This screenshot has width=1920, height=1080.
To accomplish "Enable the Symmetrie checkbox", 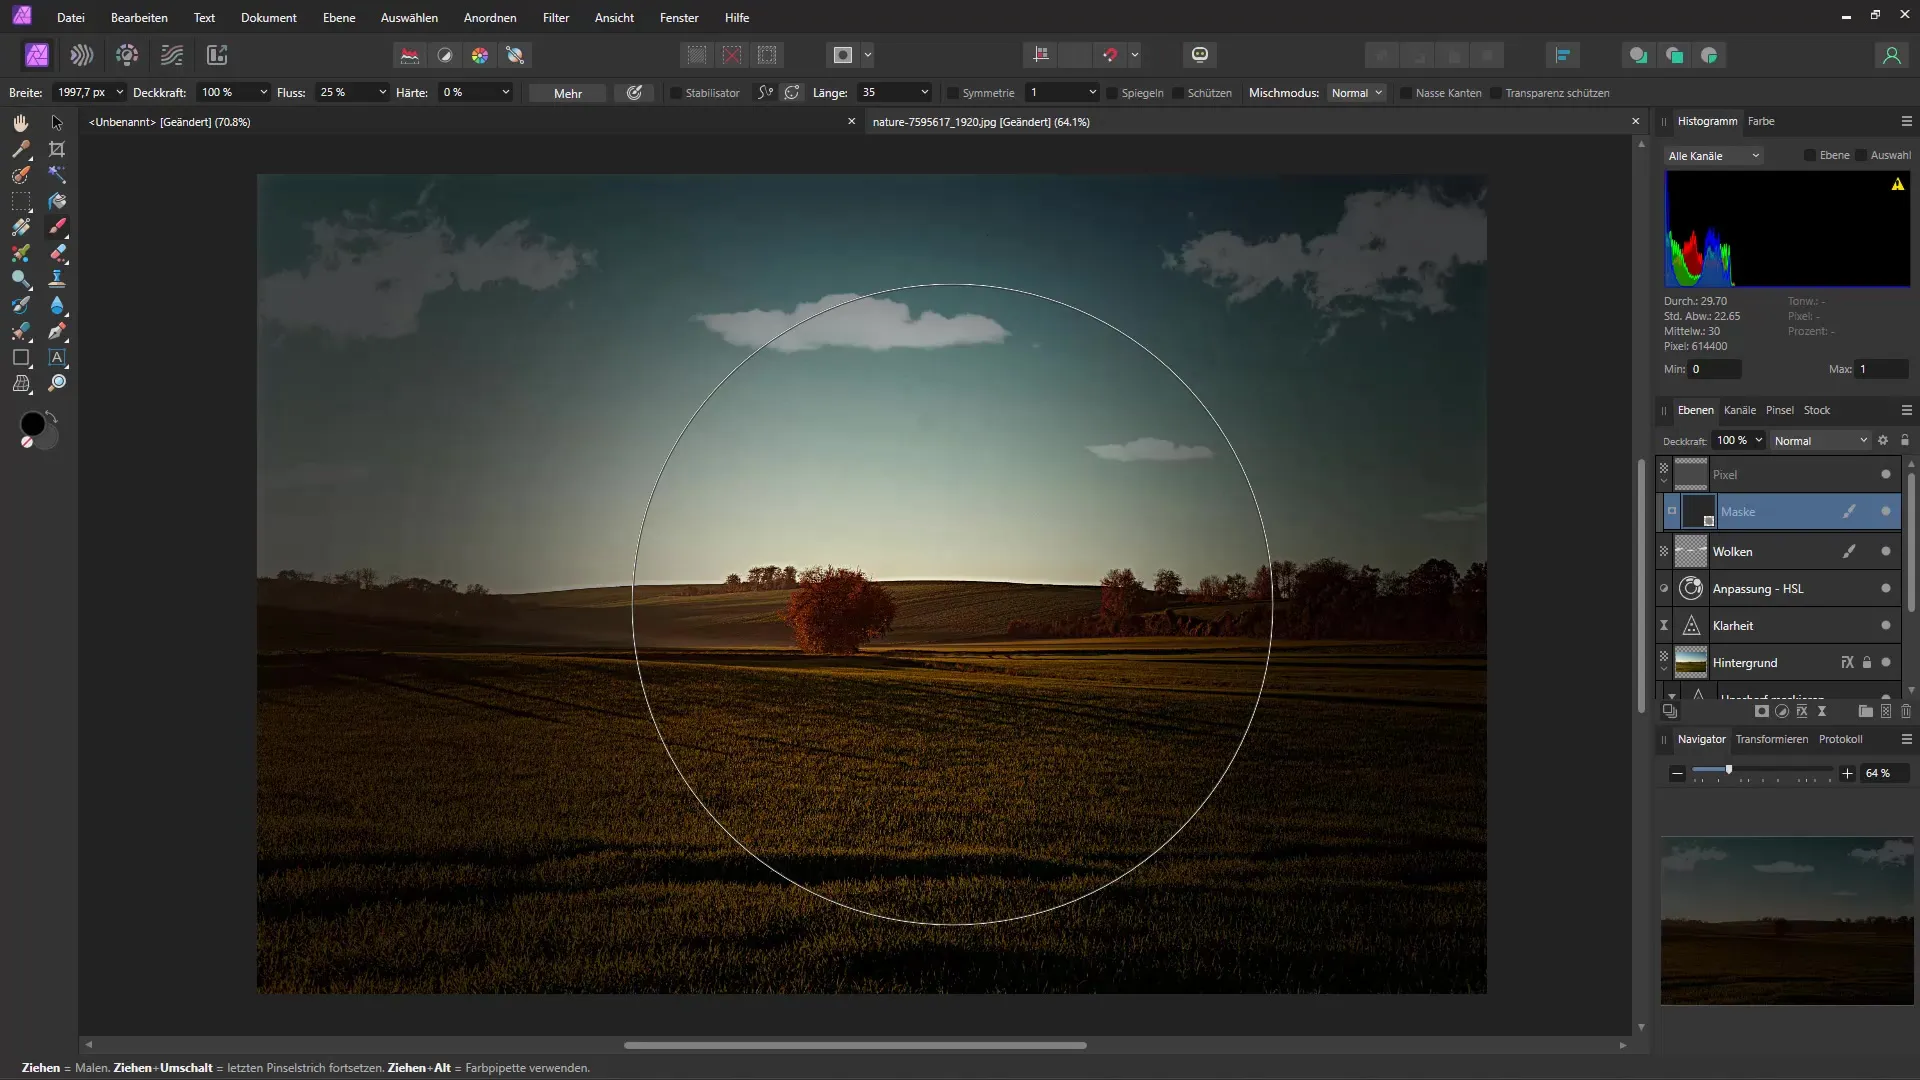I will (953, 93).
